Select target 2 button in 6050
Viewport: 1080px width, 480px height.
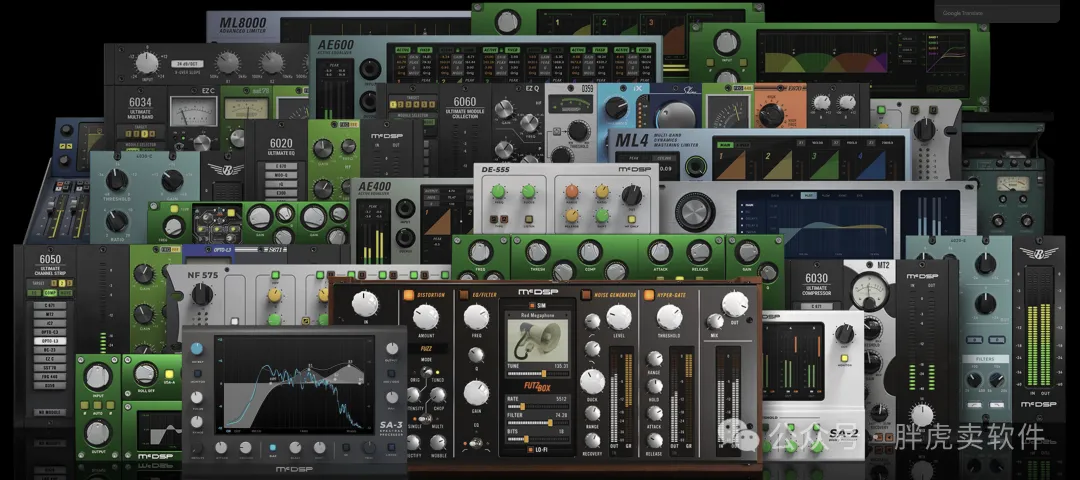click(x=61, y=283)
